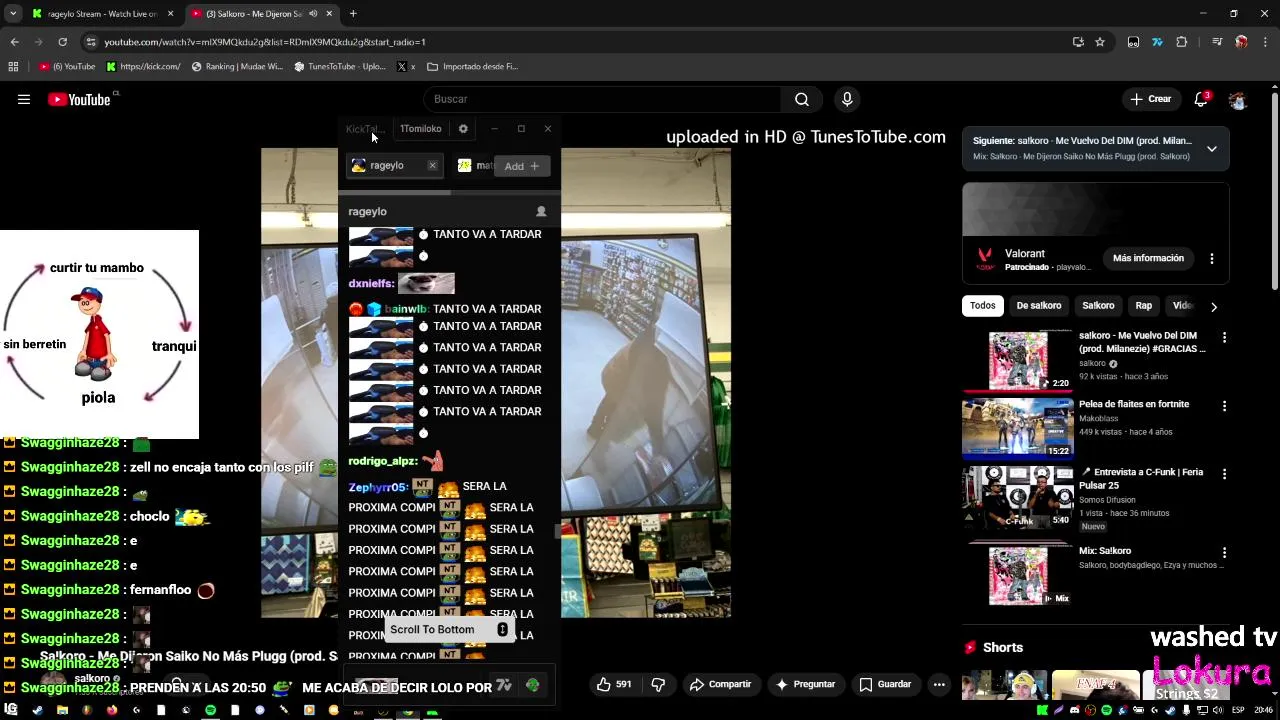Open Pelea de flaites en fortnite thumbnail
The width and height of the screenshot is (1280, 720).
1017,428
